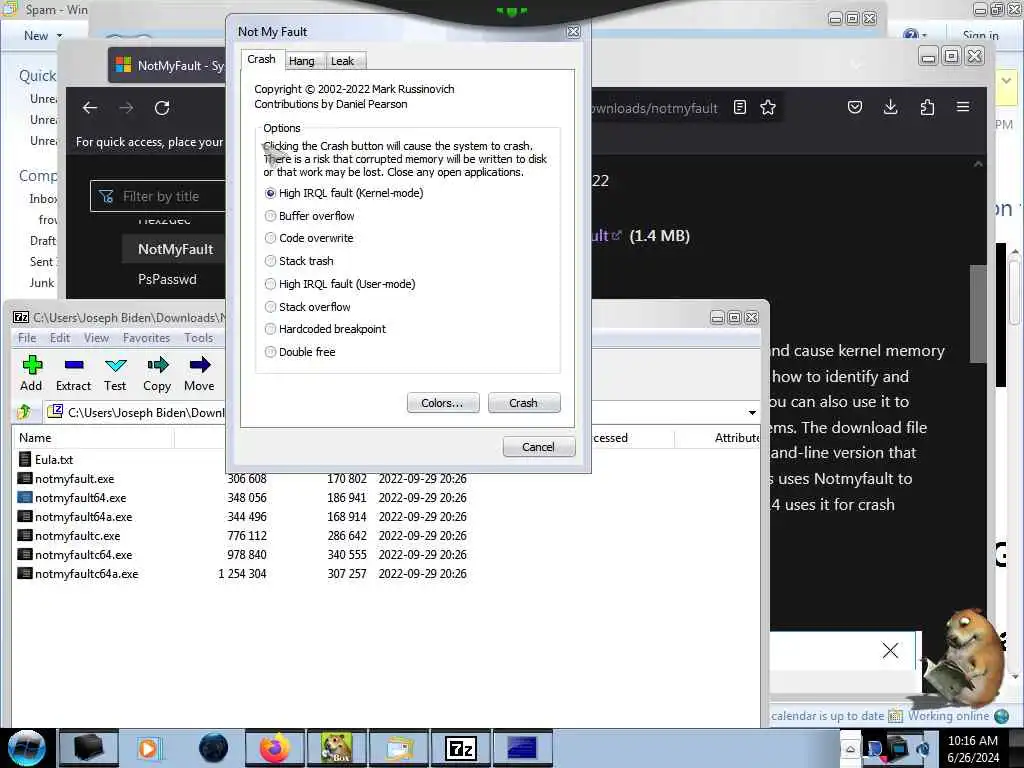Open the Firefox downloads panel
Image resolution: width=1024 pixels, height=768 pixels.
point(890,107)
